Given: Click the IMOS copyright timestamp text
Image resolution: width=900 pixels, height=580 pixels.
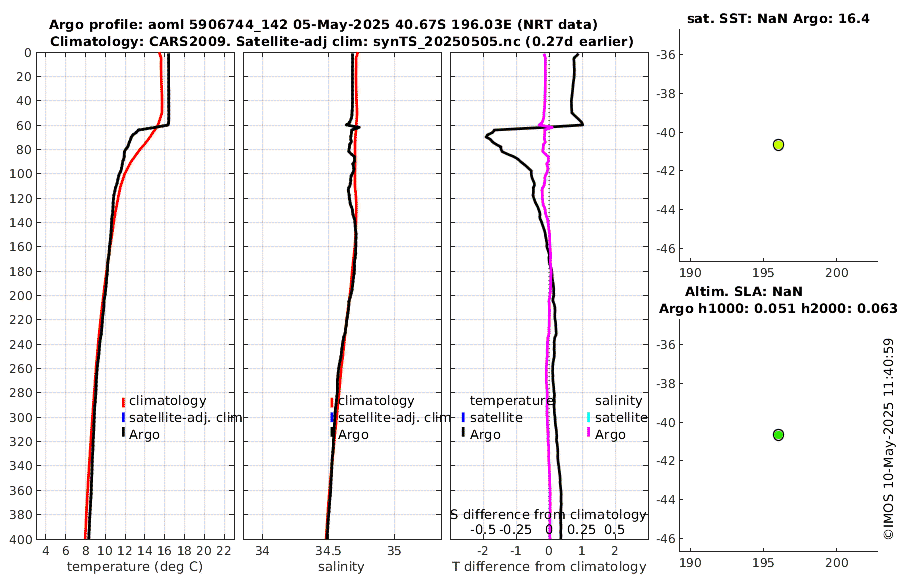Looking at the screenshot, I should [889, 439].
